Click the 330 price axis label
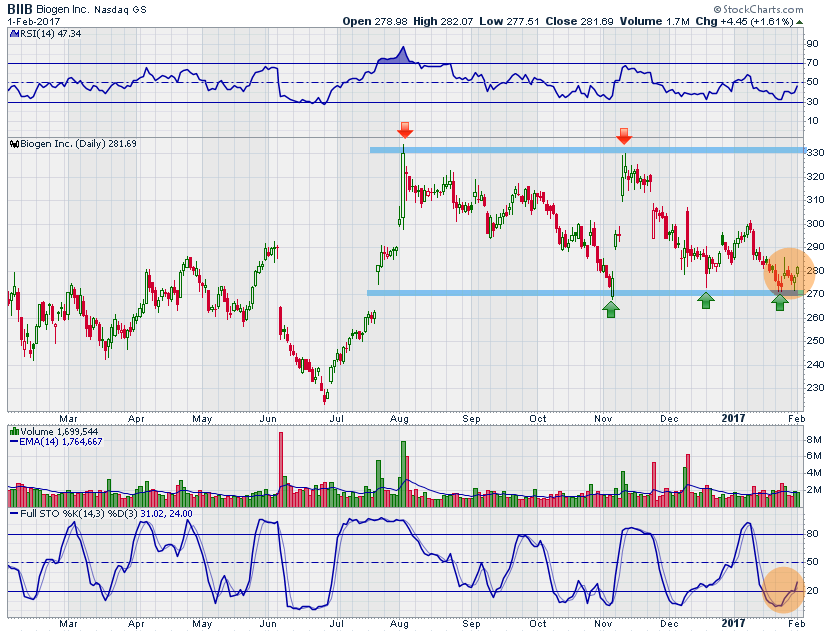The width and height of the screenshot is (833, 632). [815, 152]
